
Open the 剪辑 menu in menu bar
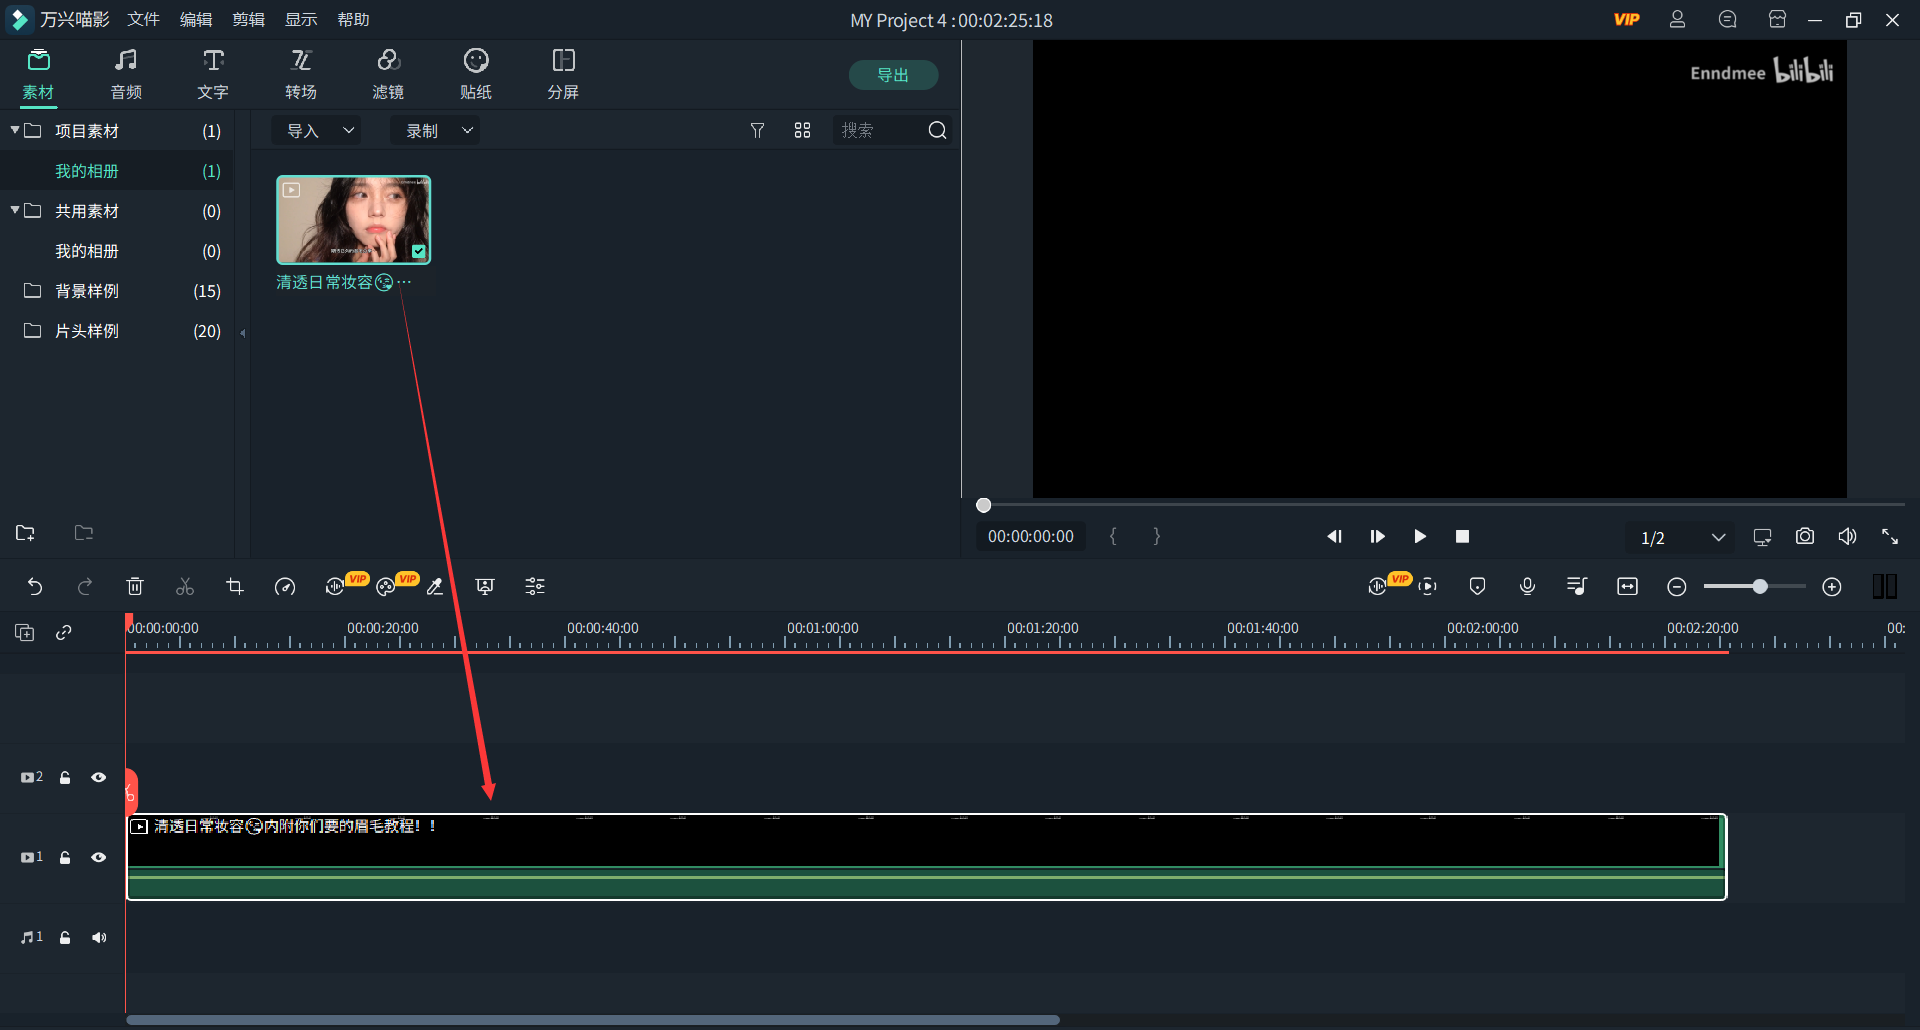point(248,20)
